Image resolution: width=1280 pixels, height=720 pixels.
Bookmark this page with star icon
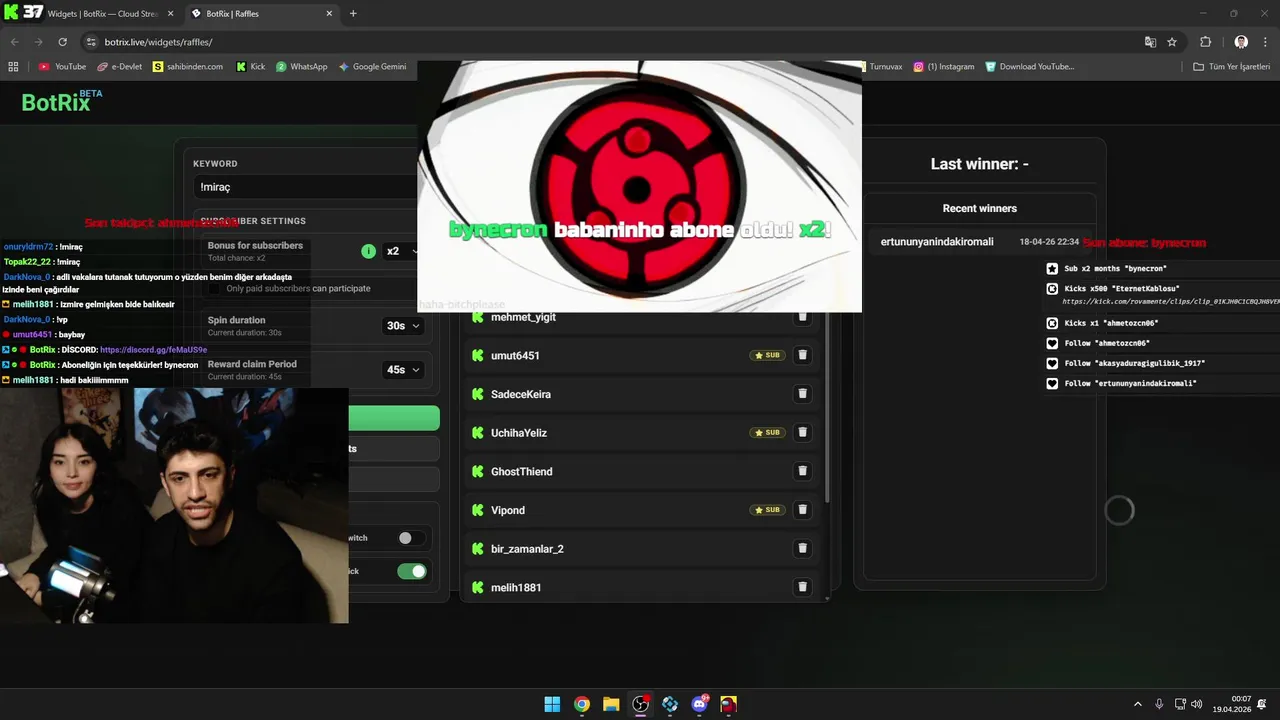click(x=1172, y=42)
